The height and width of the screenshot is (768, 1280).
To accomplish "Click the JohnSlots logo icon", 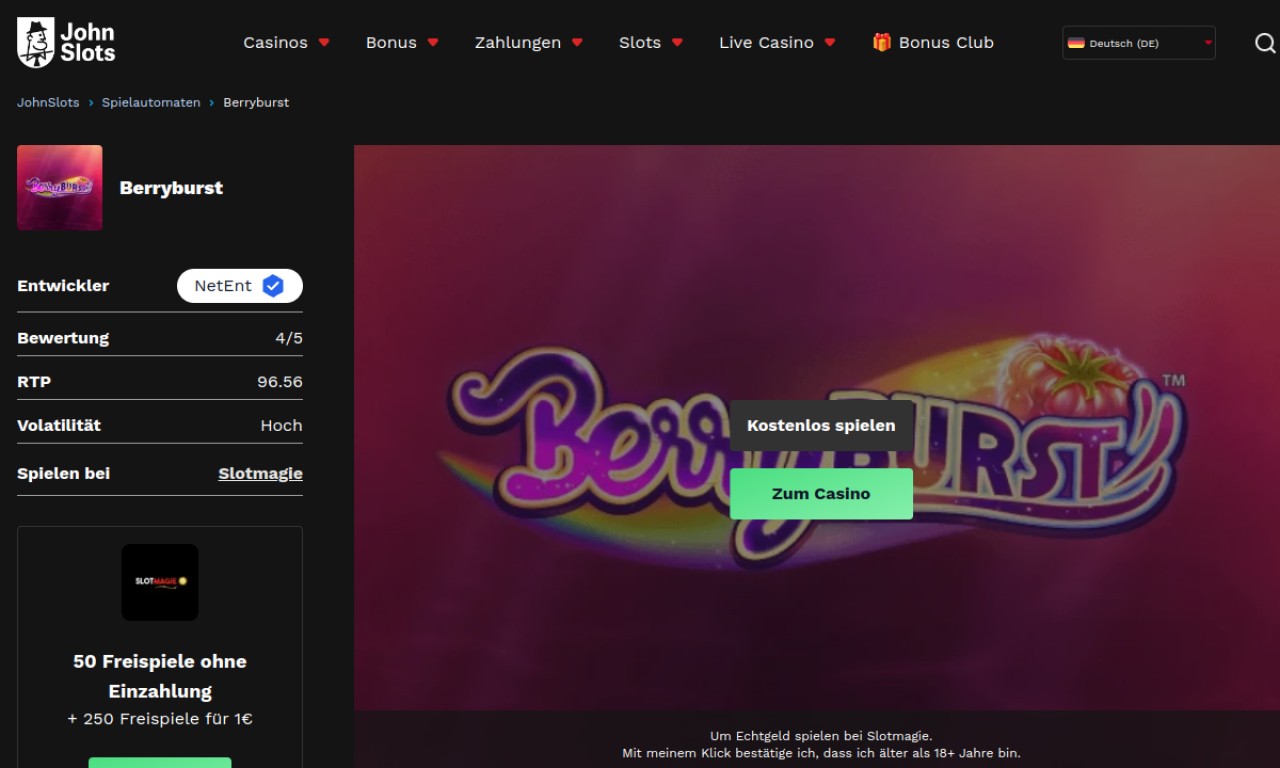I will 36,42.
